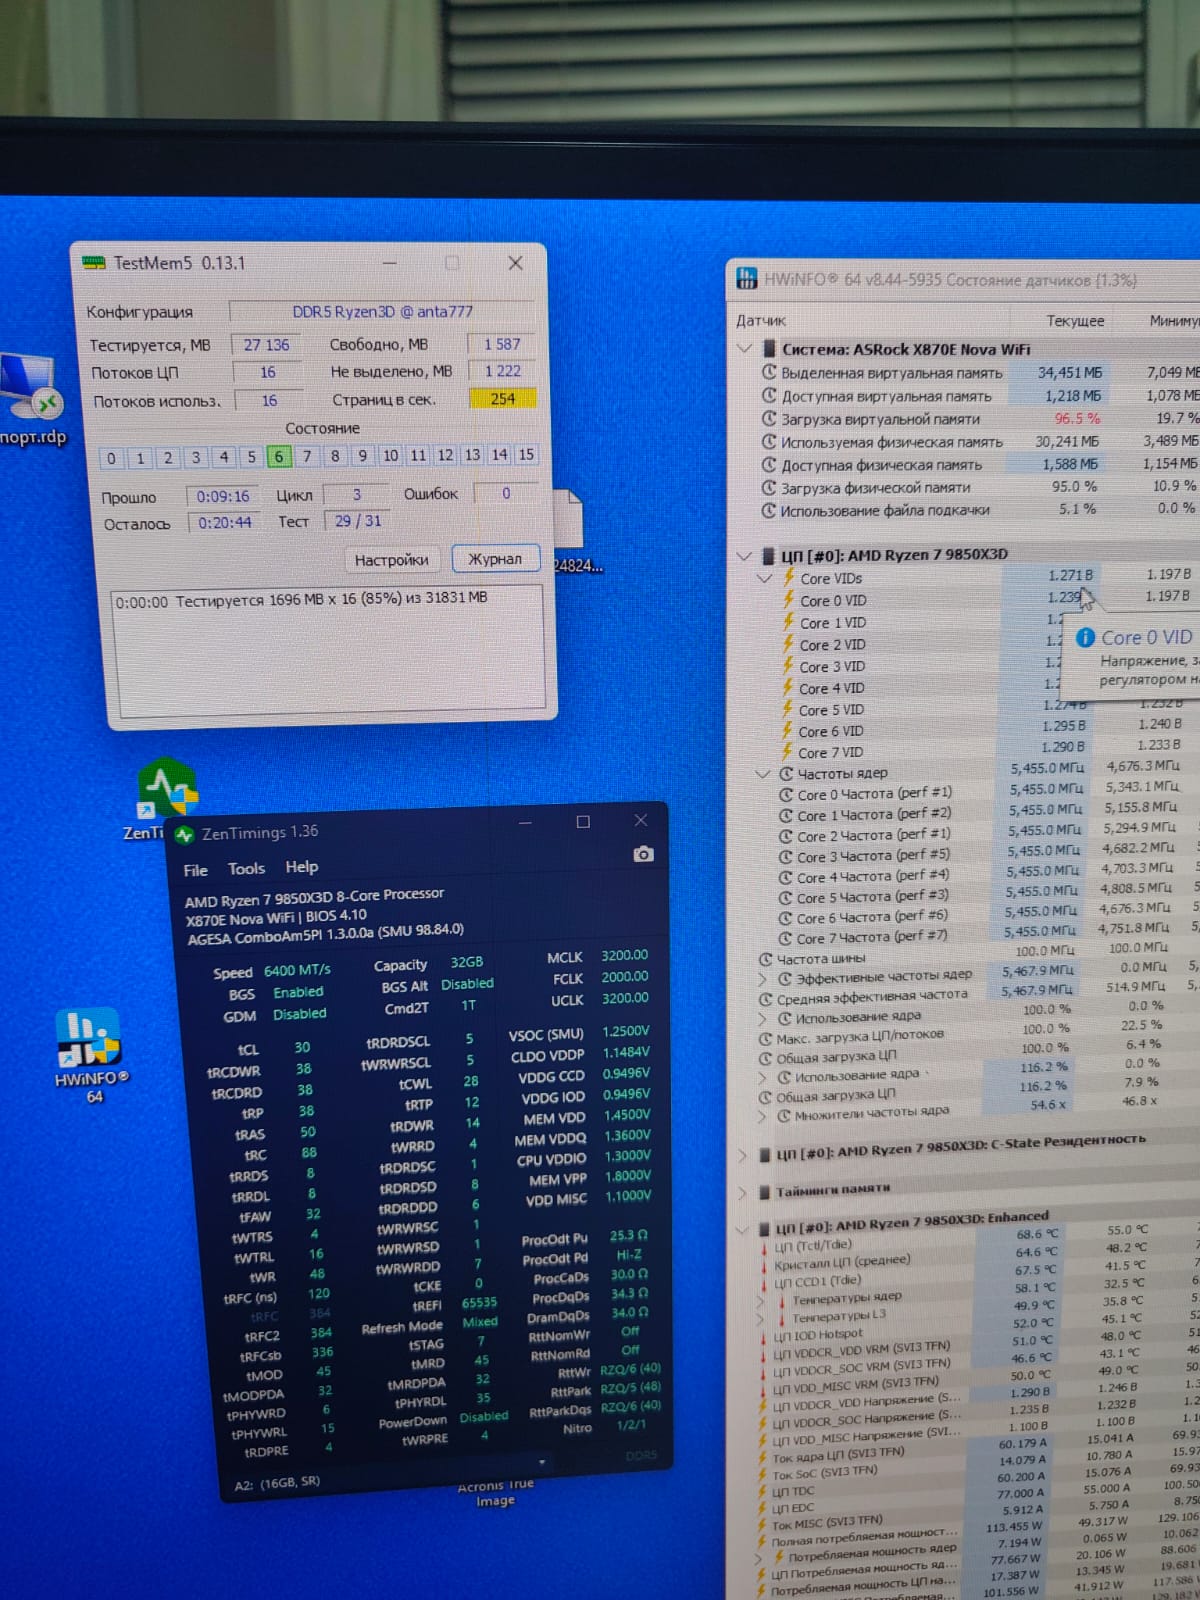This screenshot has width=1200, height=1600.
Task: Expand Эффективные частоты ядер group
Action: click(762, 978)
